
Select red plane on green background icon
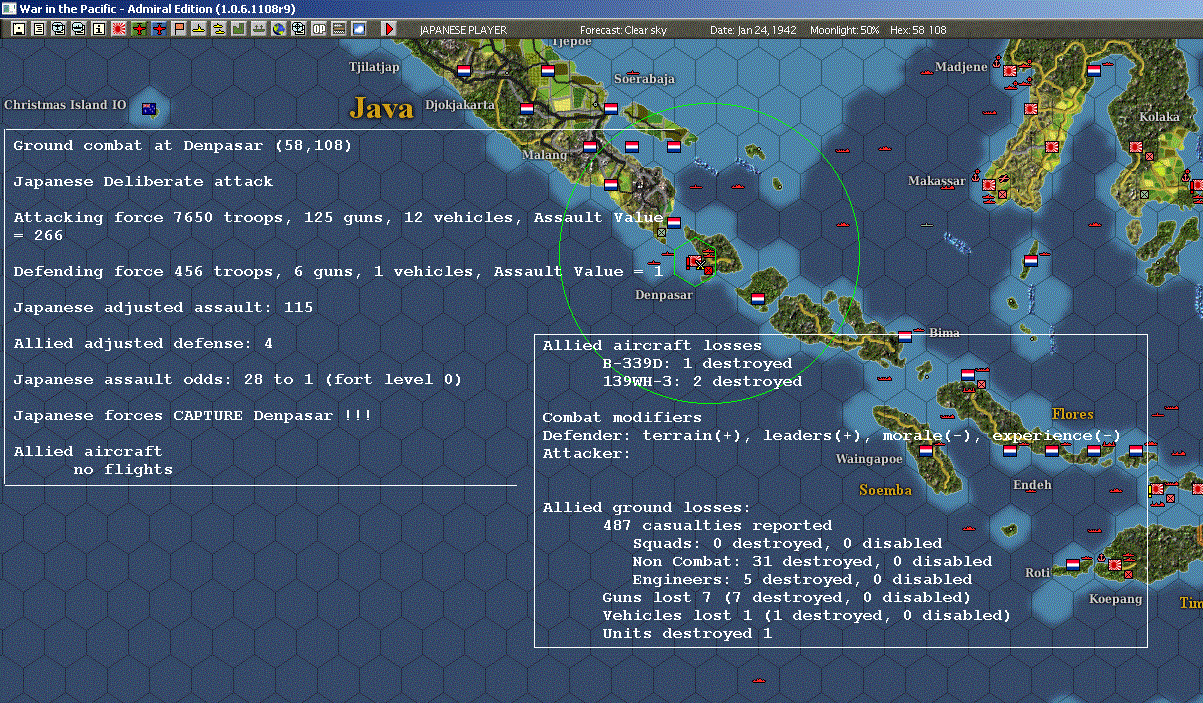(x=139, y=29)
